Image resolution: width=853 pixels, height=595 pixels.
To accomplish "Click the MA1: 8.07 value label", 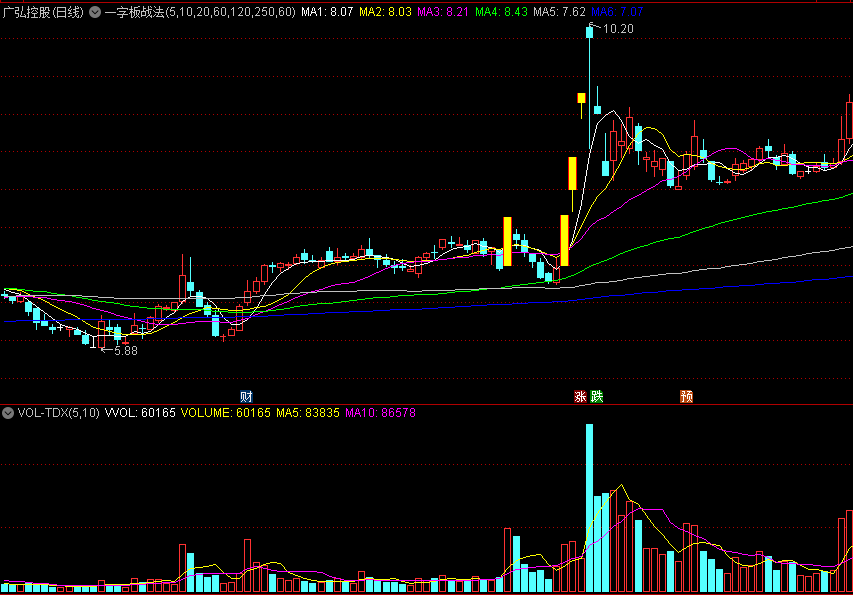I will click(327, 12).
